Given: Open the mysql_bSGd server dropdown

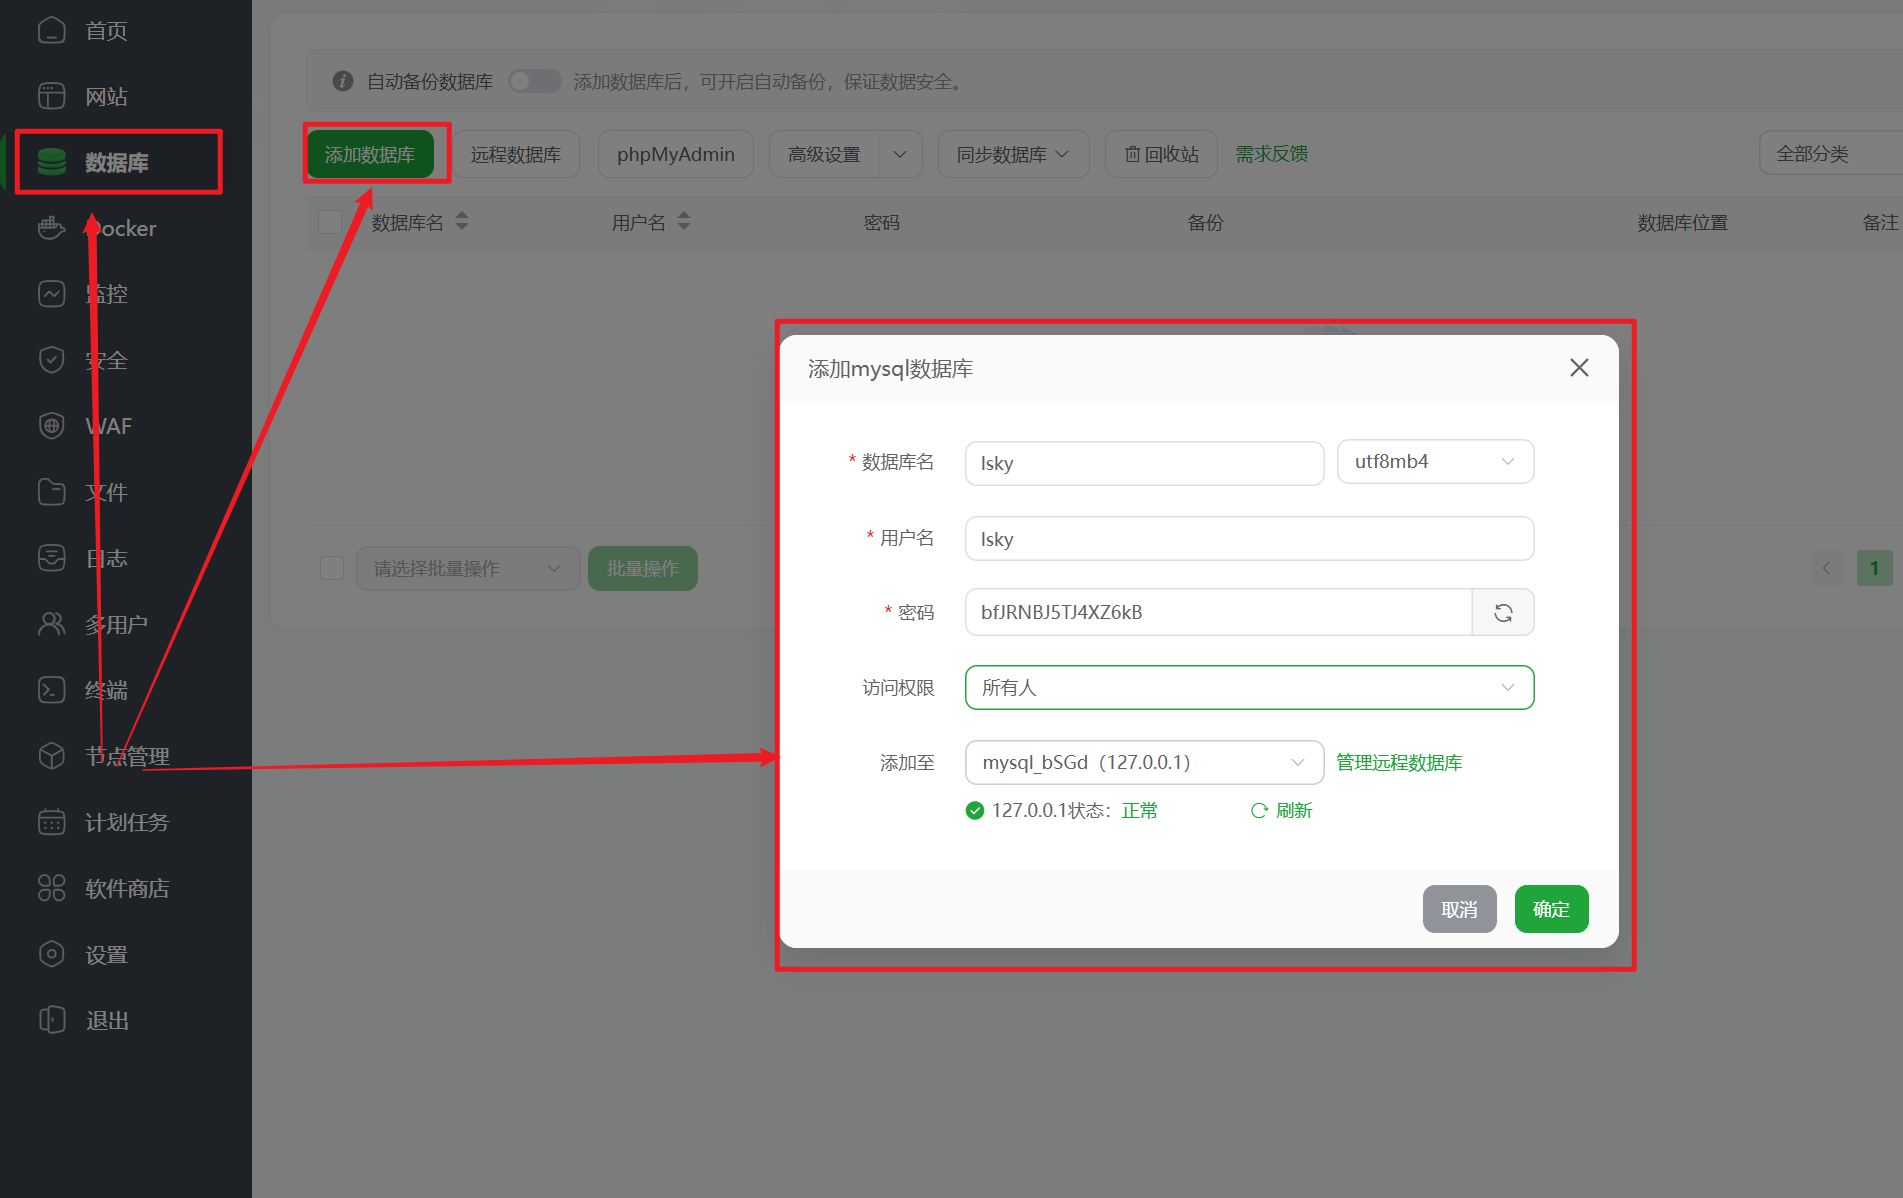Looking at the screenshot, I should [1143, 763].
